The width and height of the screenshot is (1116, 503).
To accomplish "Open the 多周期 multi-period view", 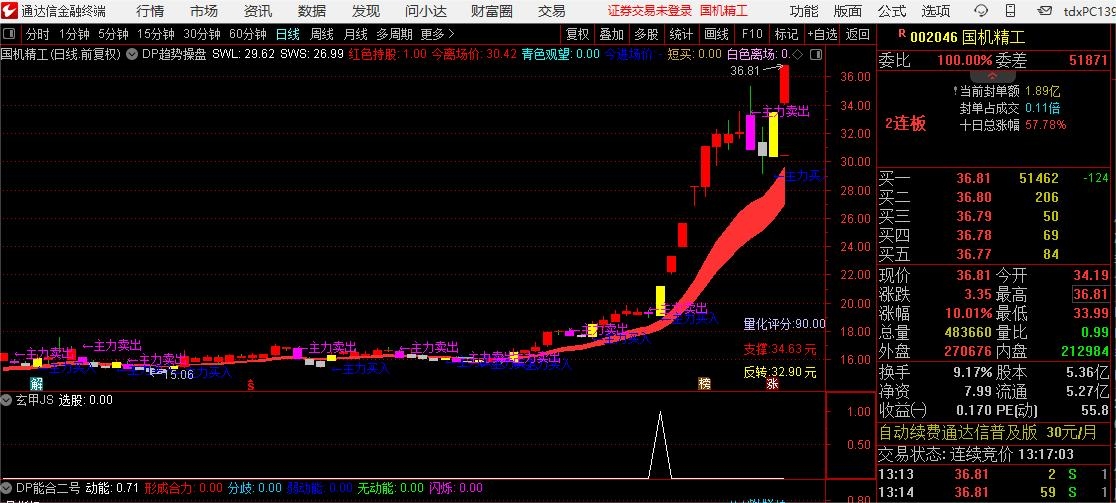I will click(394, 34).
